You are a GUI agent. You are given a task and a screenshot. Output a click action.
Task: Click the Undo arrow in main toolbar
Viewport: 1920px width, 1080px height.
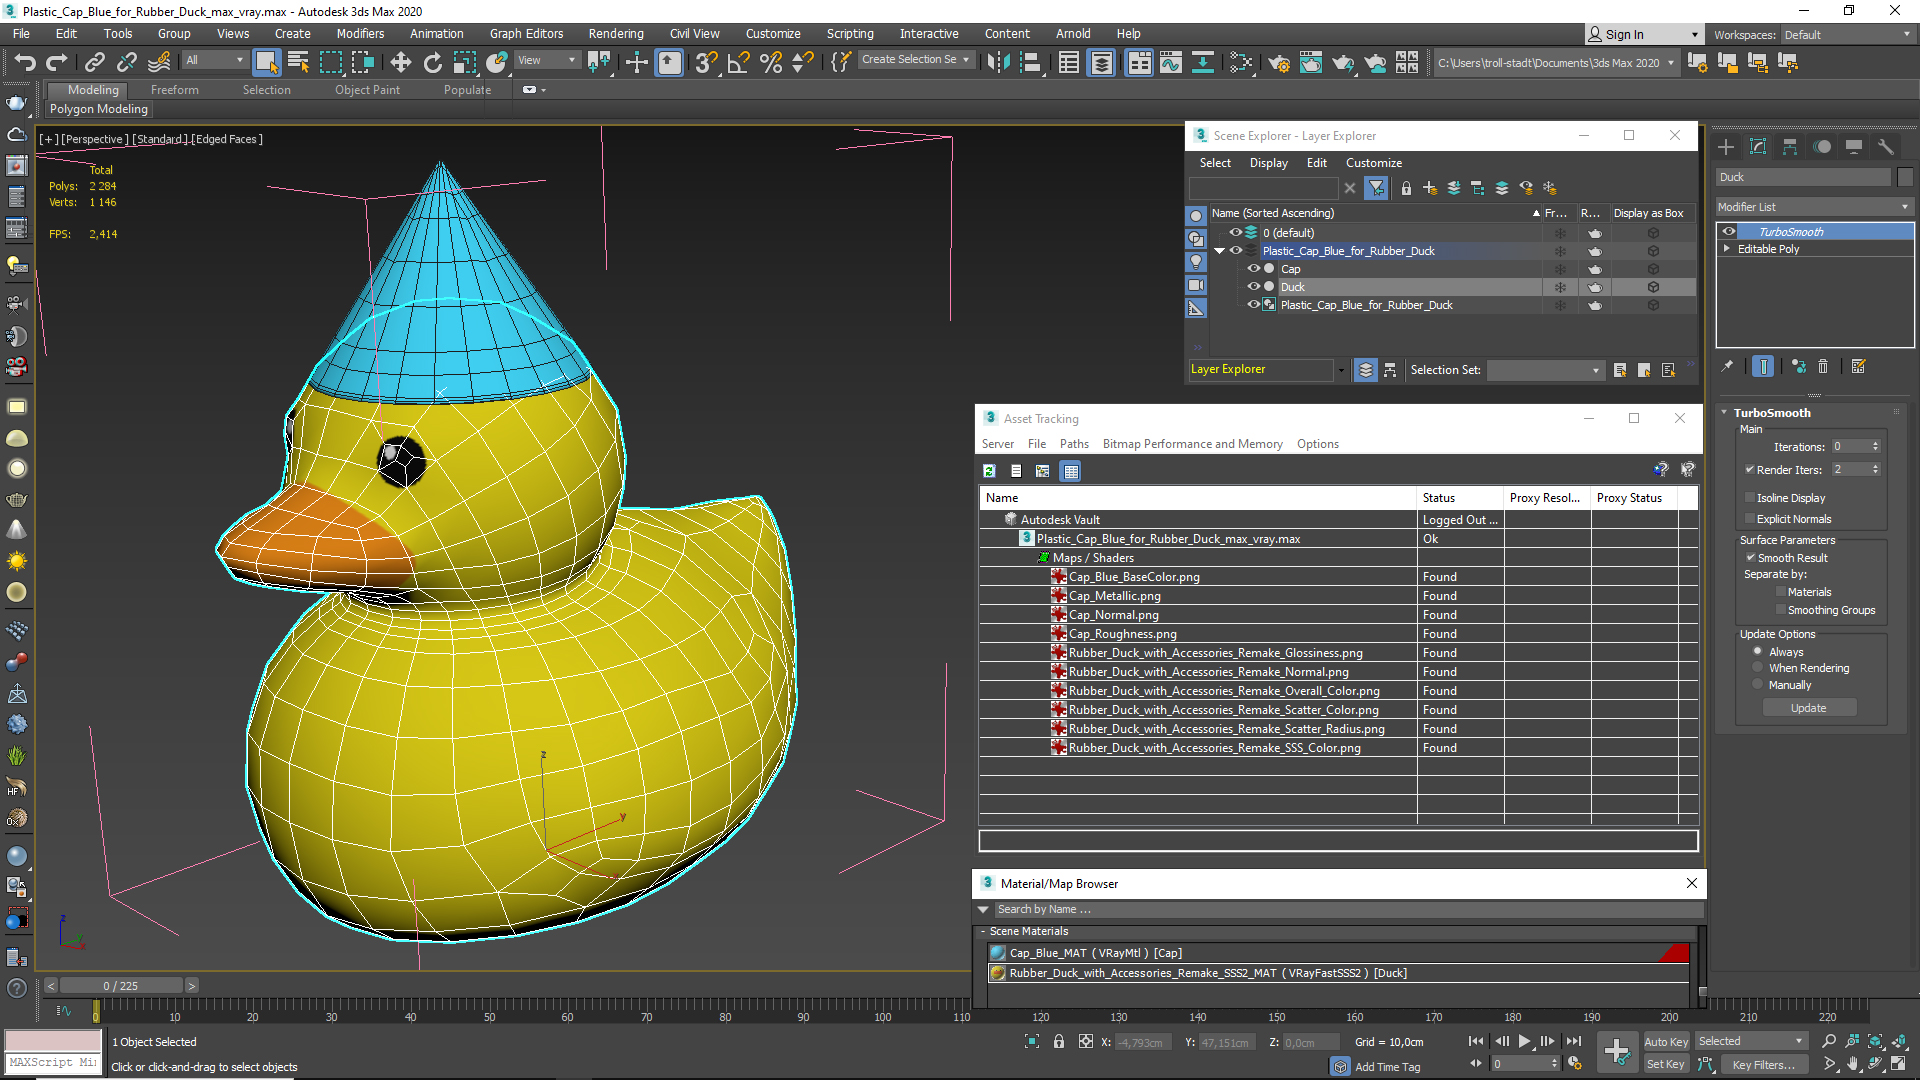click(24, 63)
